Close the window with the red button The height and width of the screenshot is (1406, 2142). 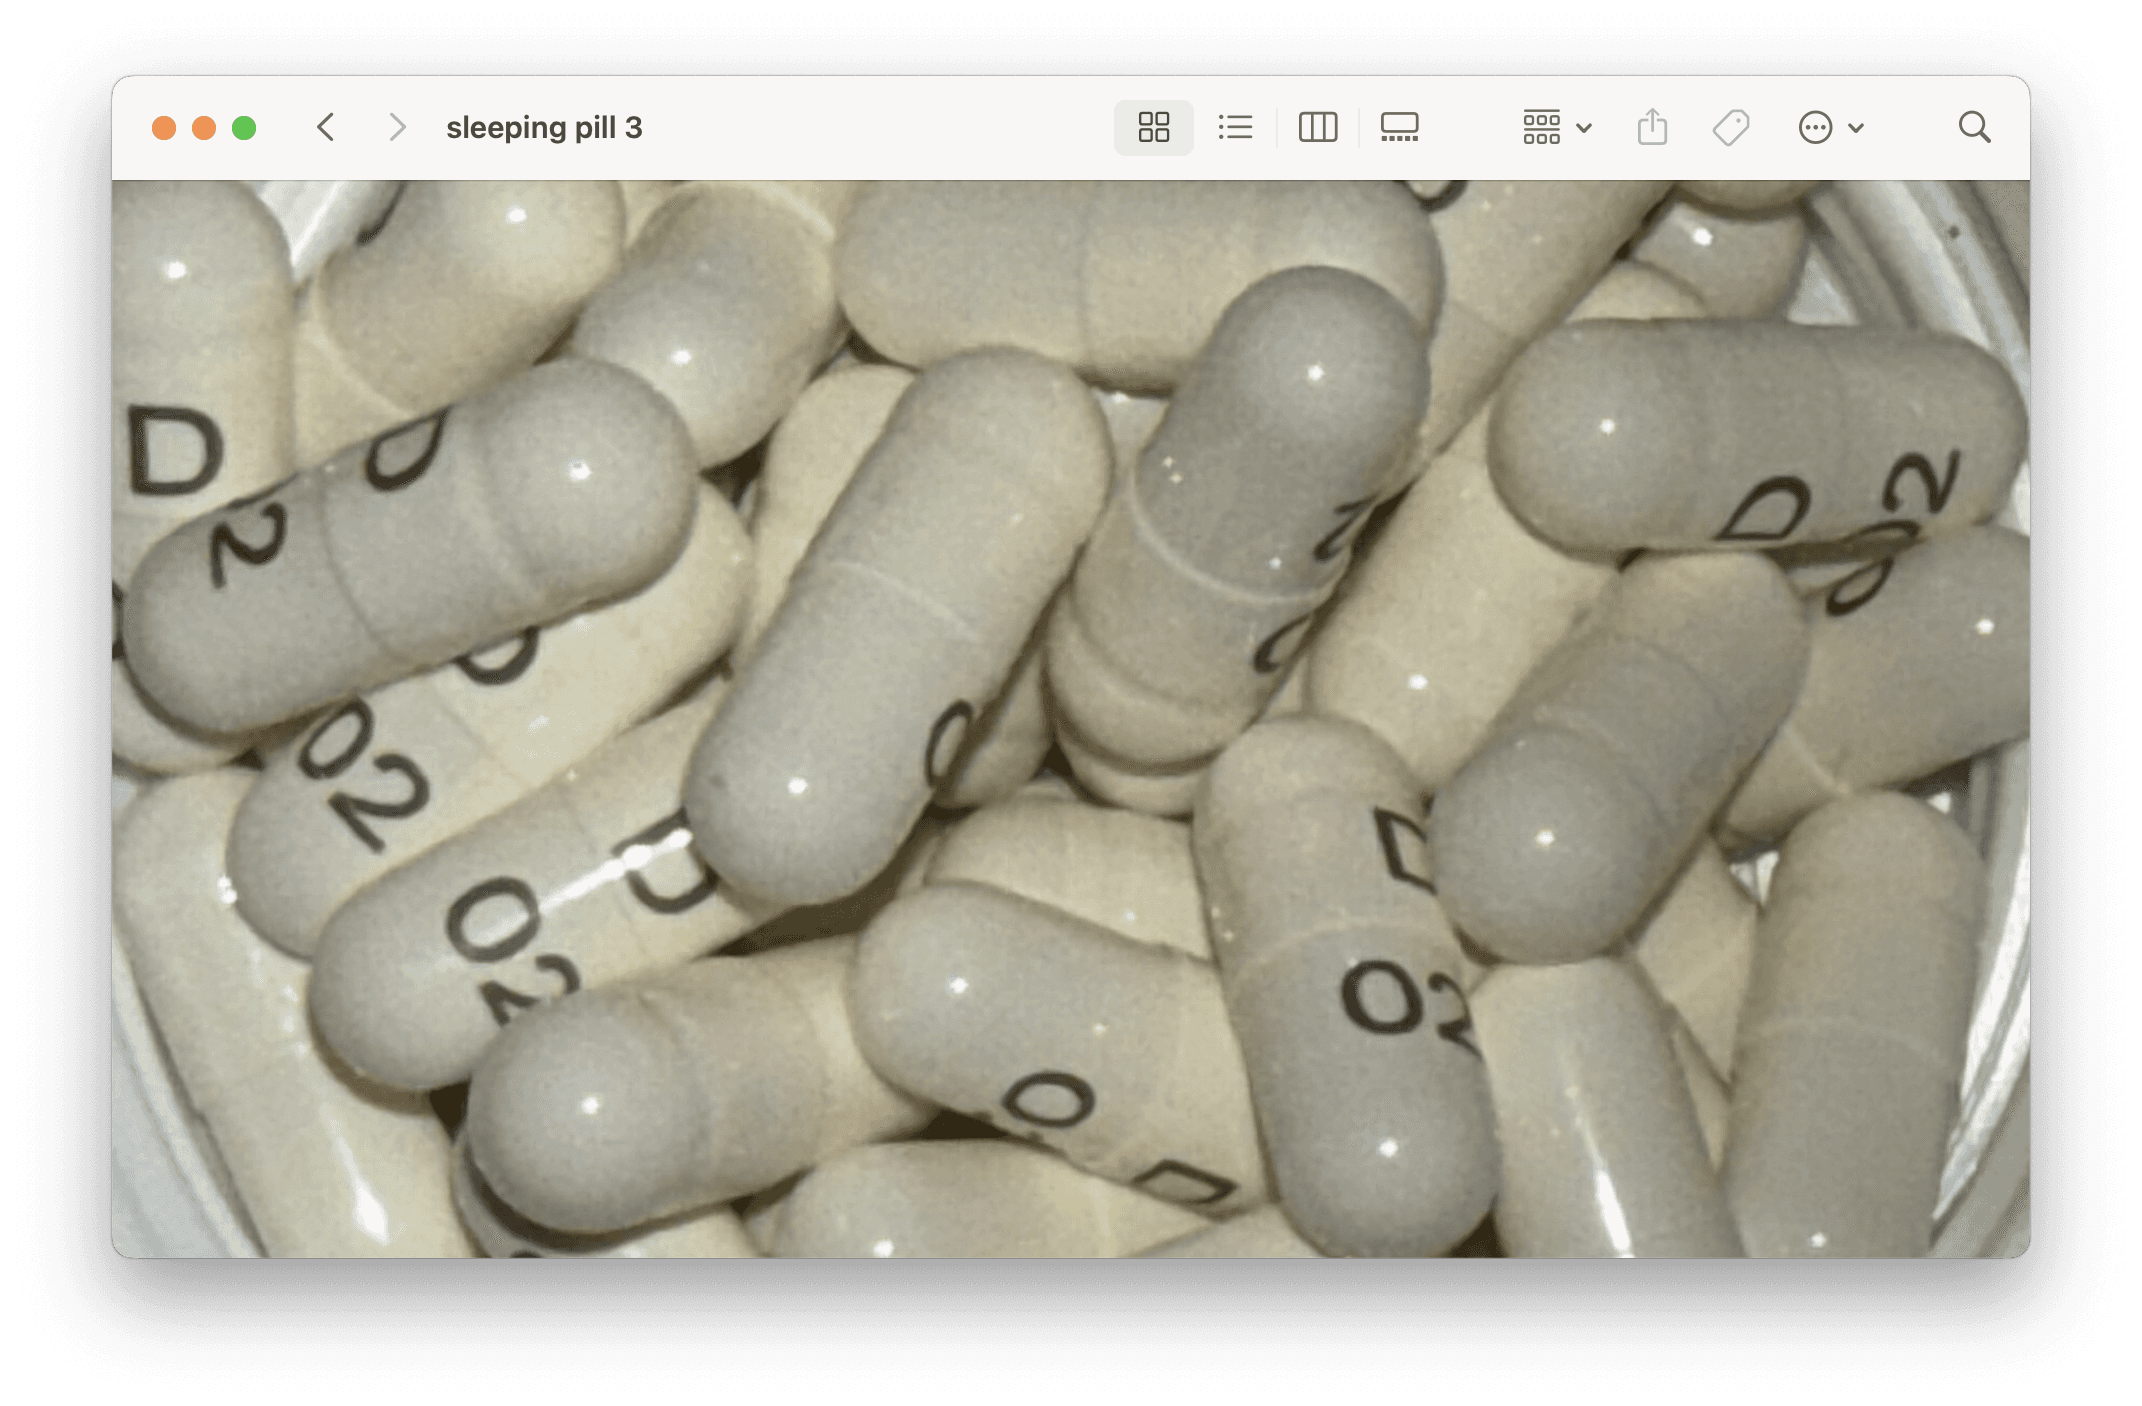click(164, 128)
